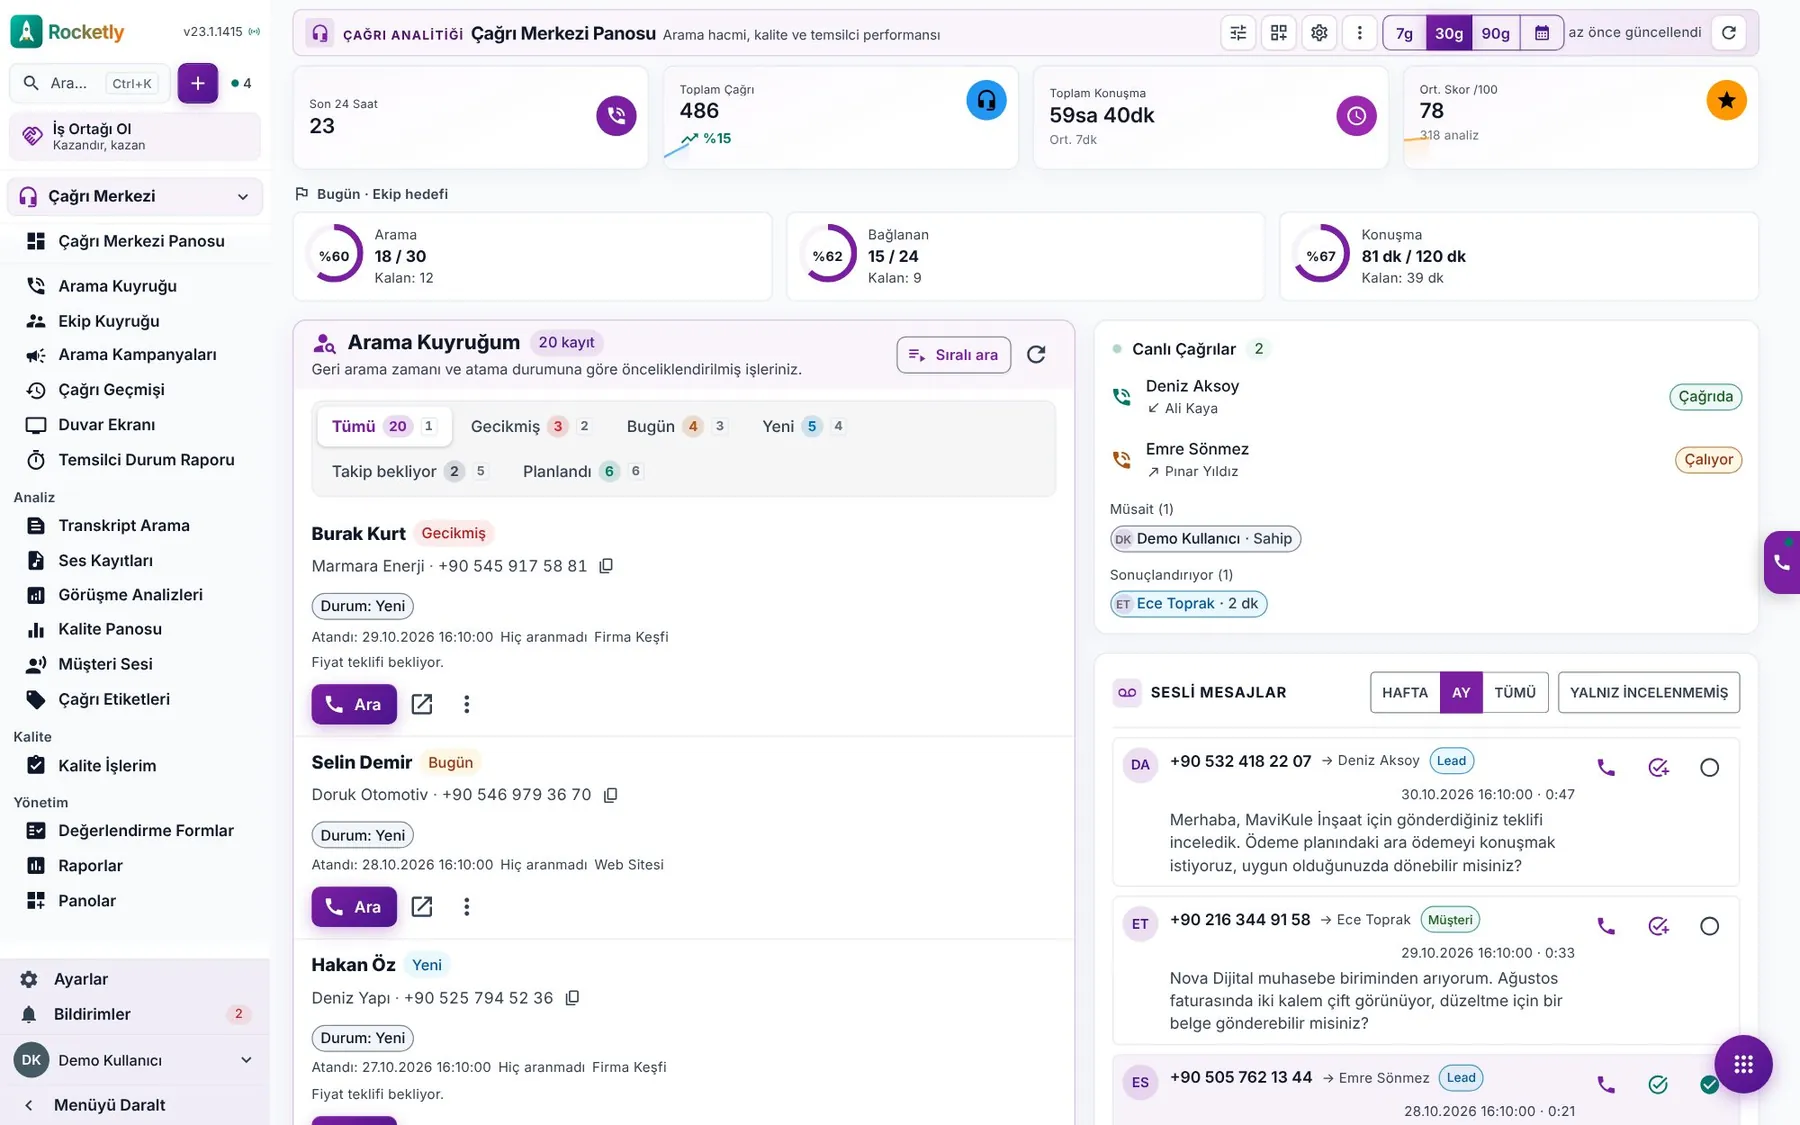Refresh the Arama Kuyruğum list

[x=1036, y=354]
